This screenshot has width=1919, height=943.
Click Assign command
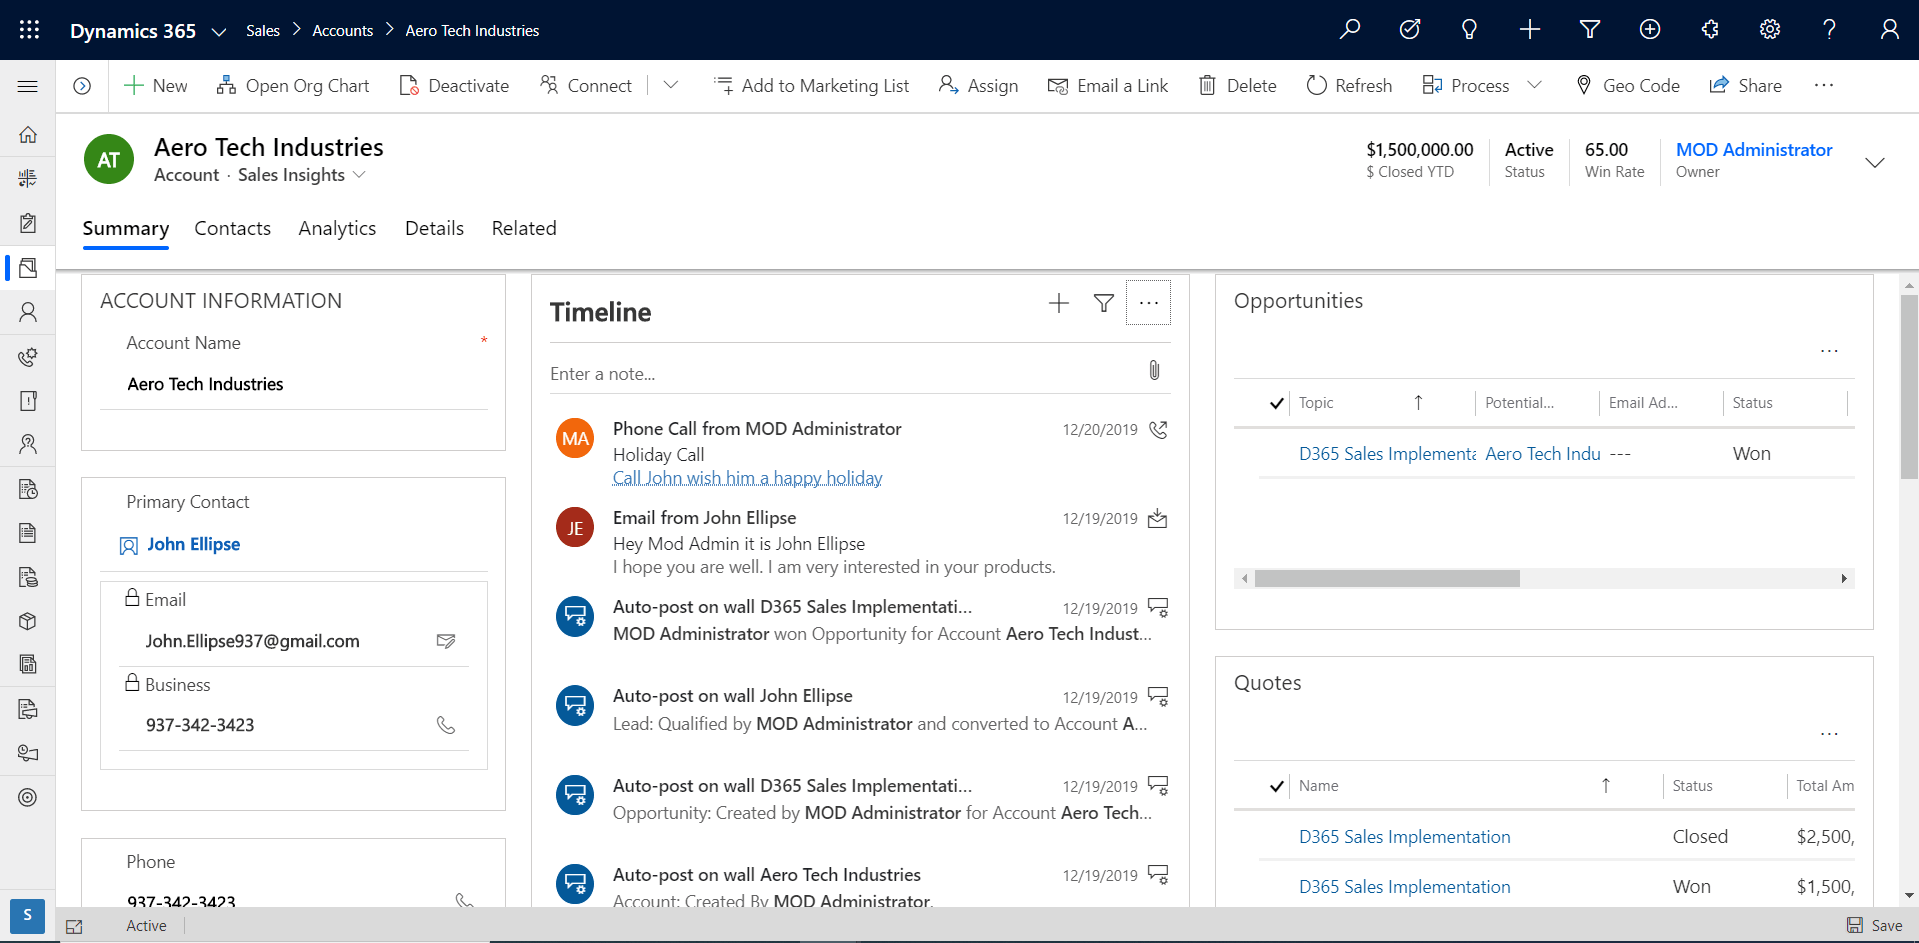coord(978,86)
